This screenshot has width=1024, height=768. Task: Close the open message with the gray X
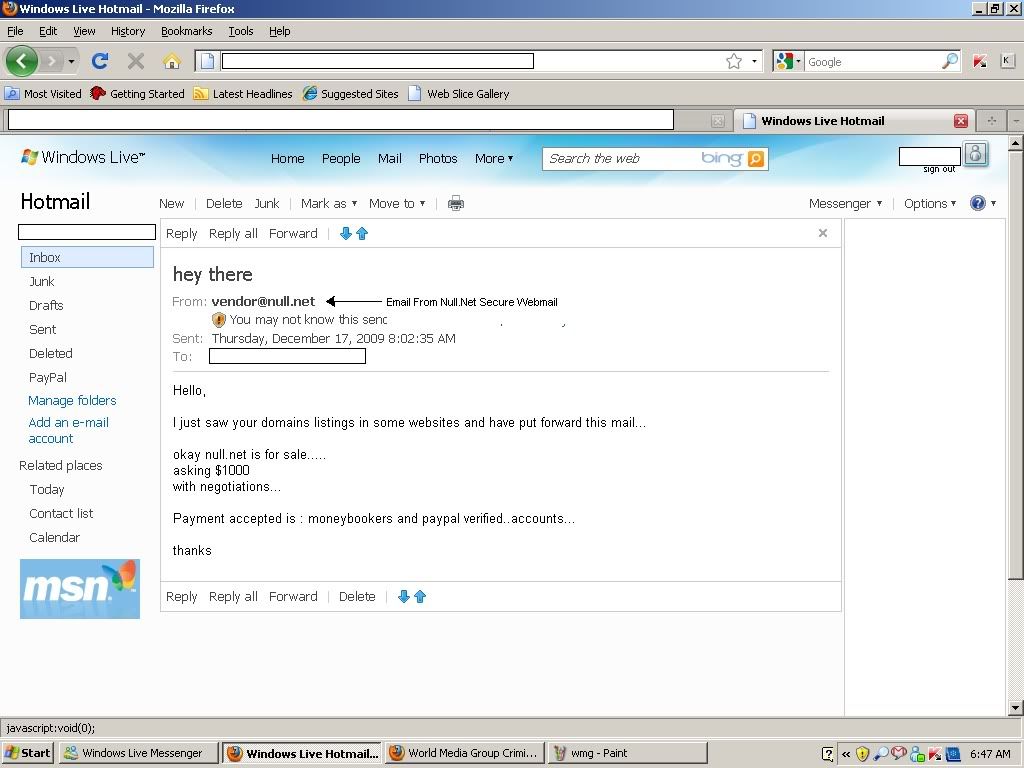pos(823,233)
